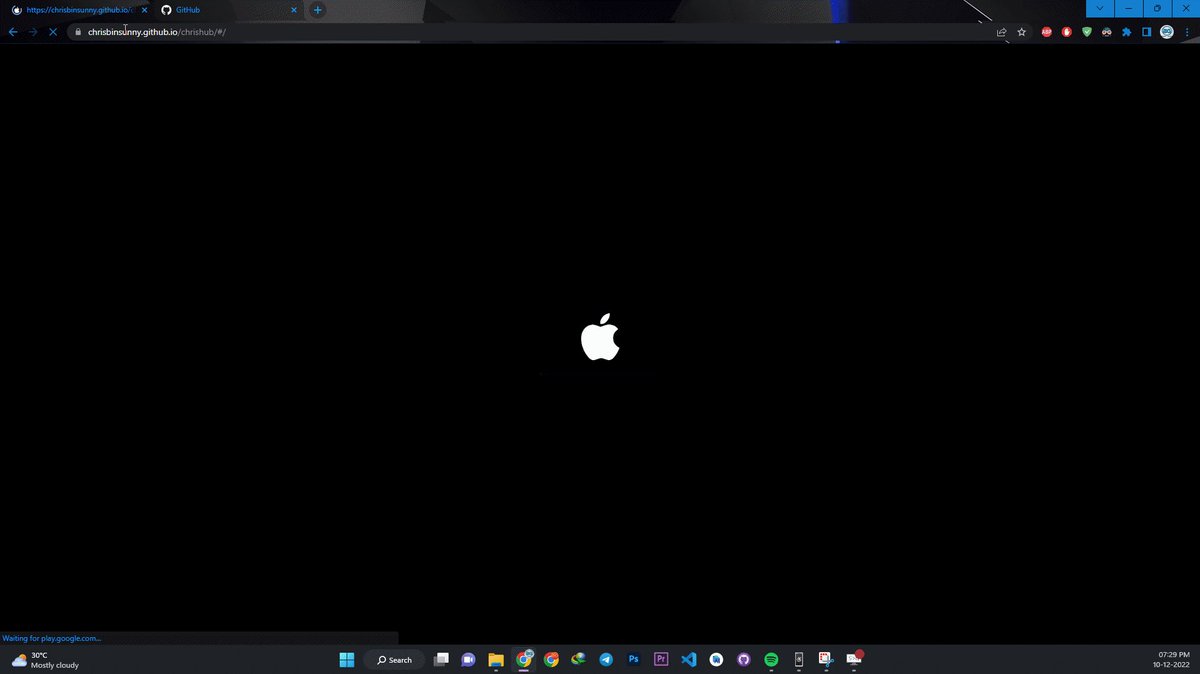Open Task View on the taskbar
Viewport: 1200px width, 674px height.
[x=441, y=660]
